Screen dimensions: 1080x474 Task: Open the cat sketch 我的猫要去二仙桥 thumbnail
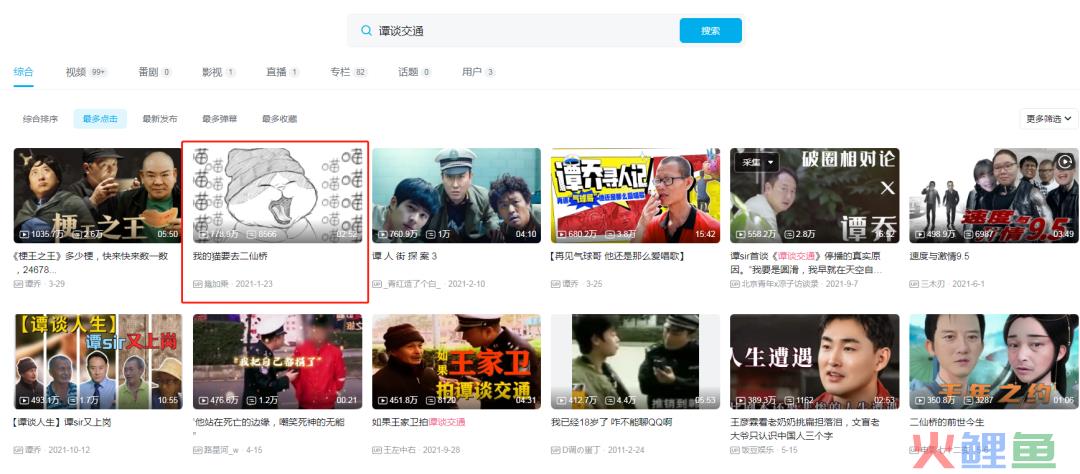pyautogui.click(x=277, y=196)
